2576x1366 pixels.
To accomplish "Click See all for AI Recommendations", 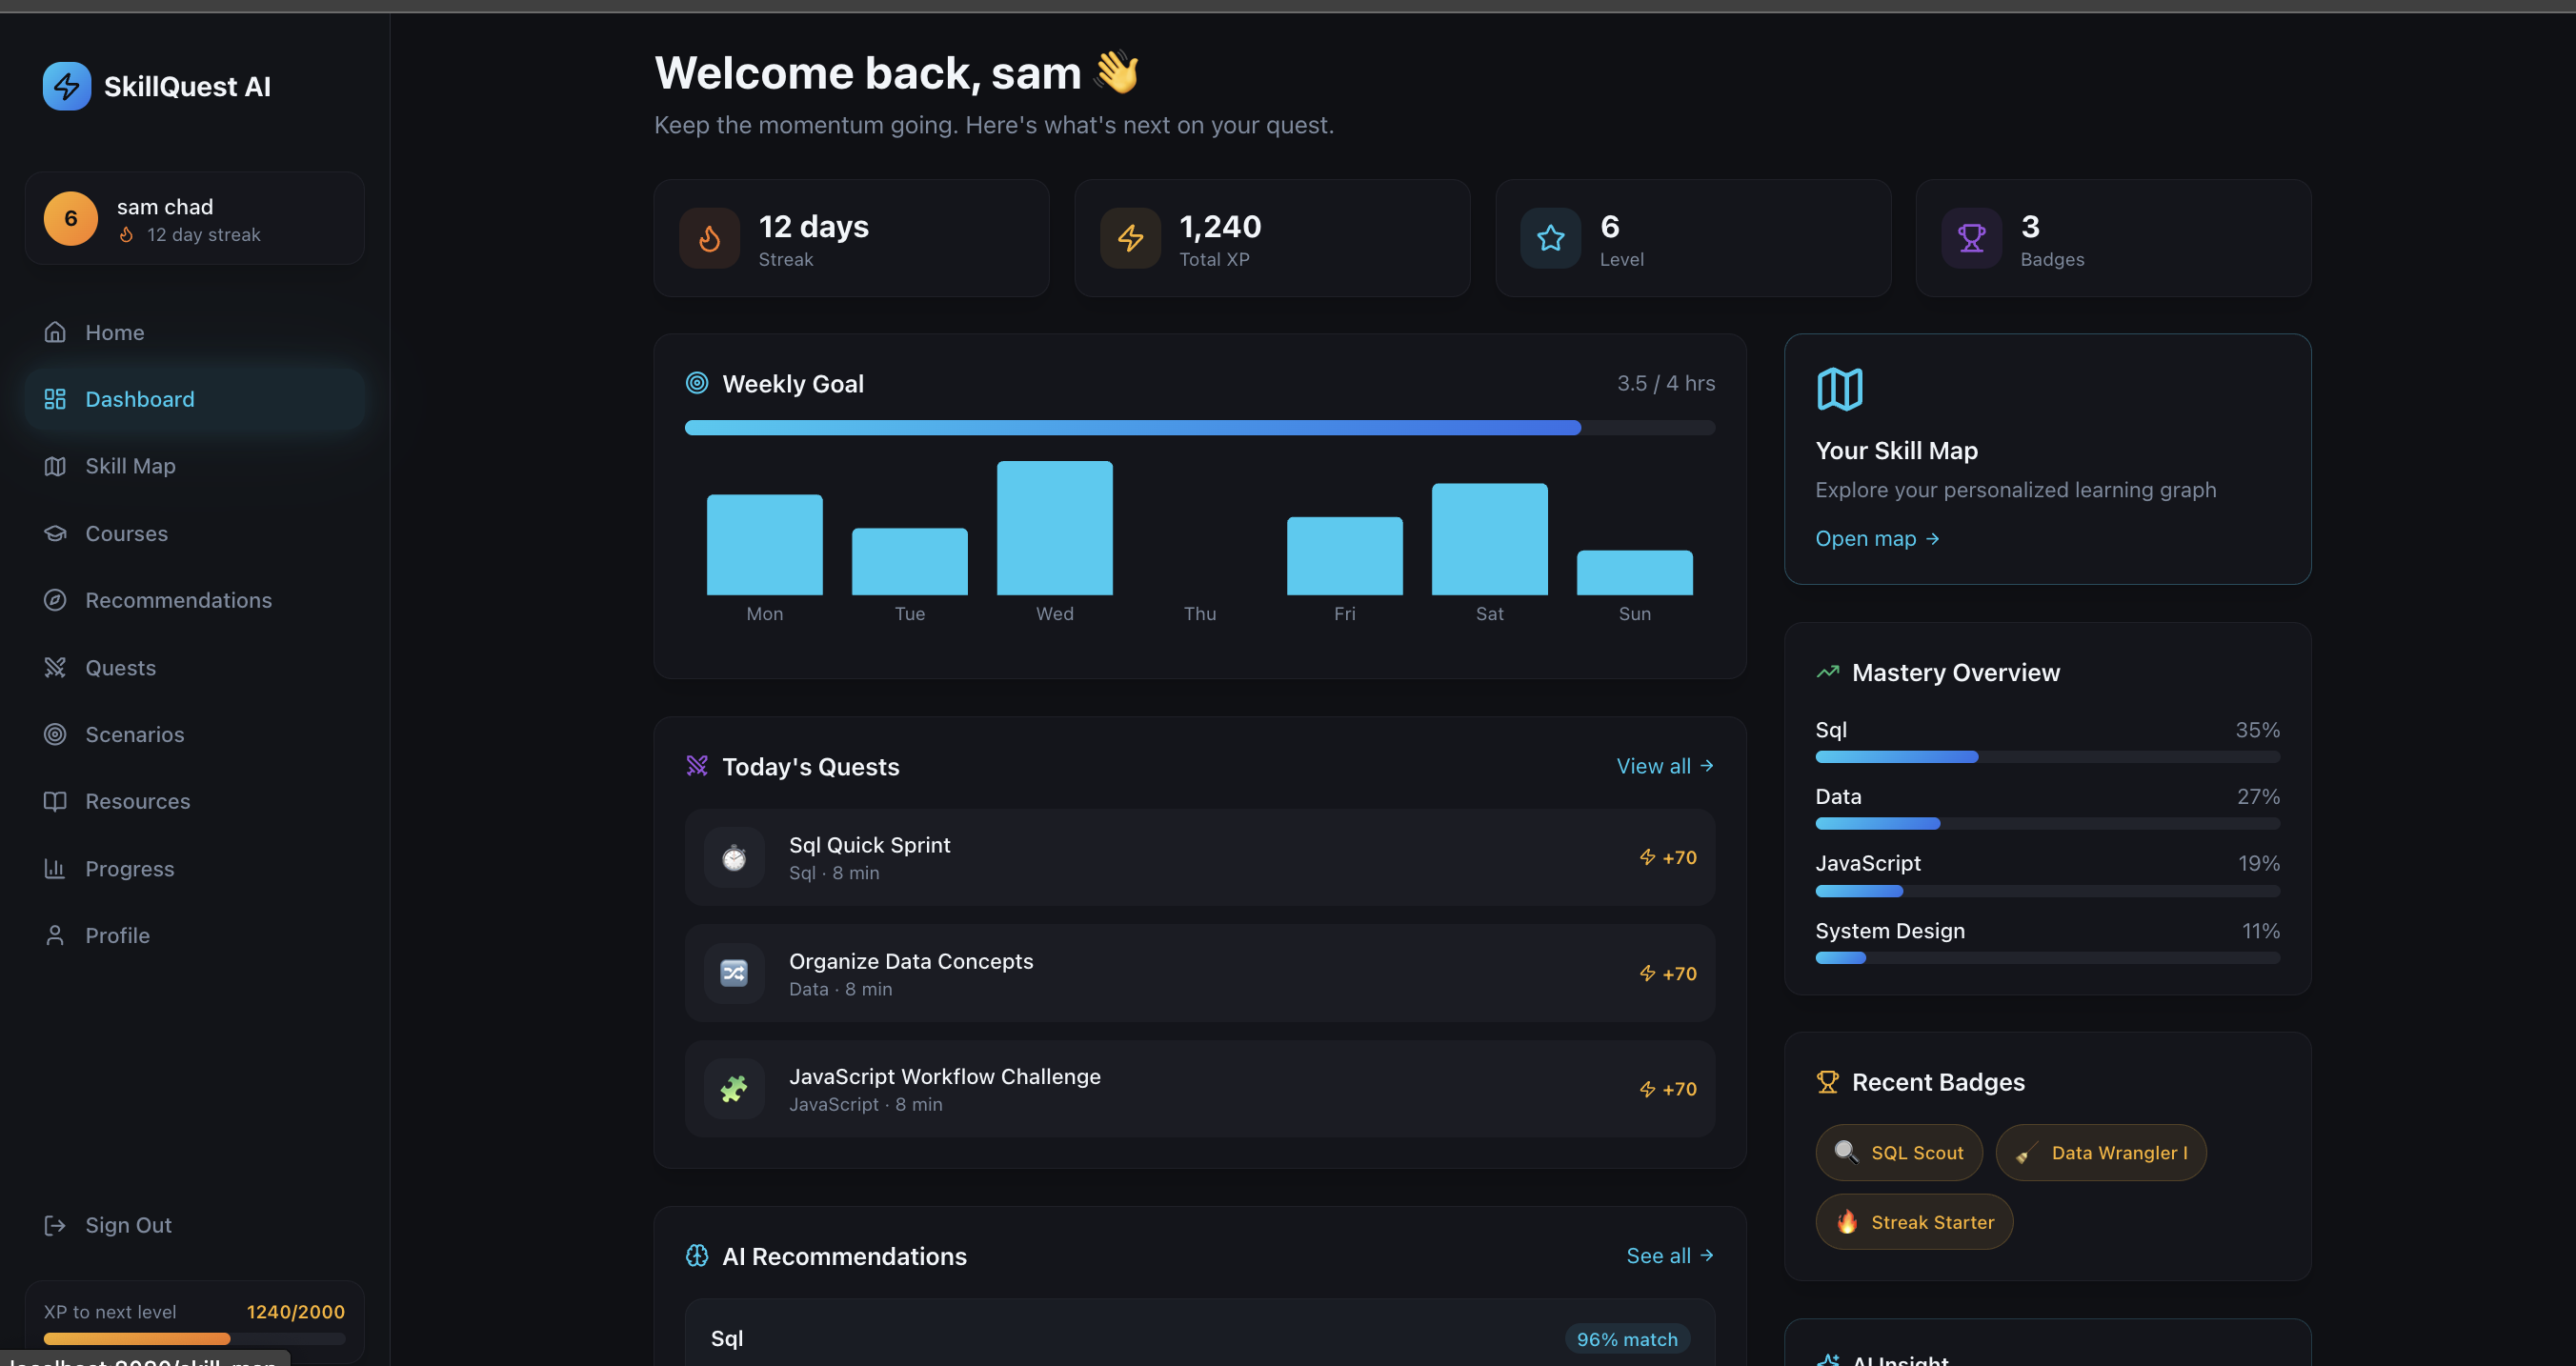I will (x=1669, y=1256).
